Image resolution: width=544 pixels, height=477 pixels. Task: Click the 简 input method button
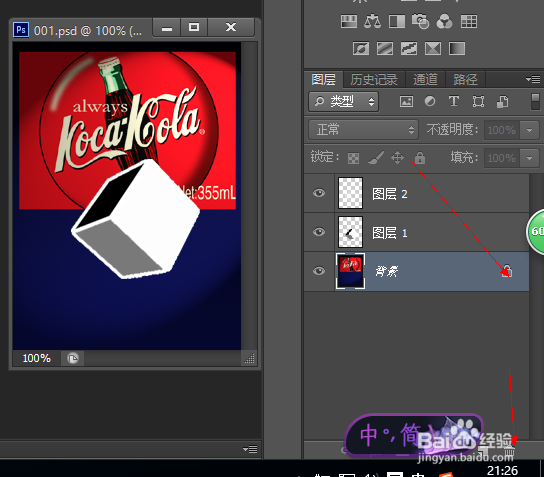(x=409, y=434)
